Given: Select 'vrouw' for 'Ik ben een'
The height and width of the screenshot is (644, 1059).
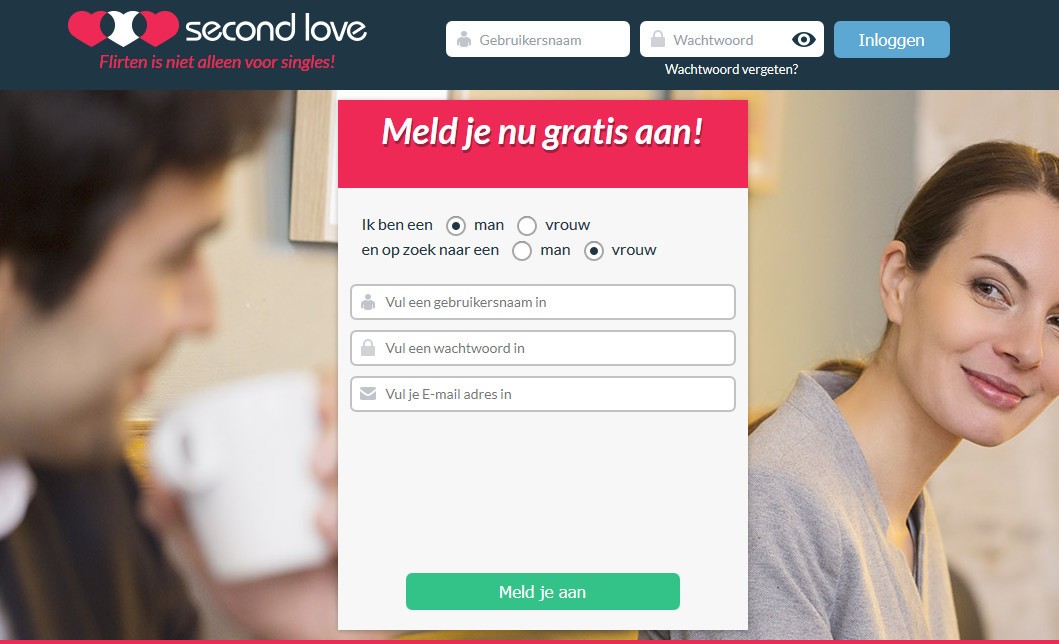Looking at the screenshot, I should pos(527,225).
